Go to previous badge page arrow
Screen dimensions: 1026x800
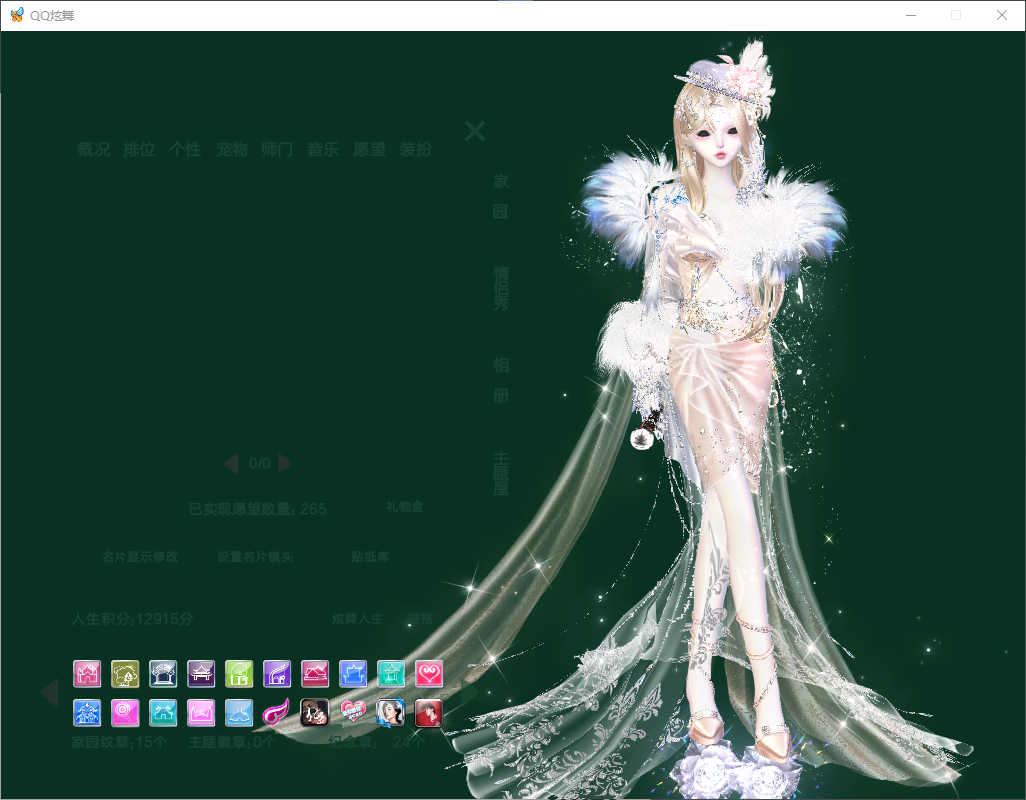coord(50,693)
